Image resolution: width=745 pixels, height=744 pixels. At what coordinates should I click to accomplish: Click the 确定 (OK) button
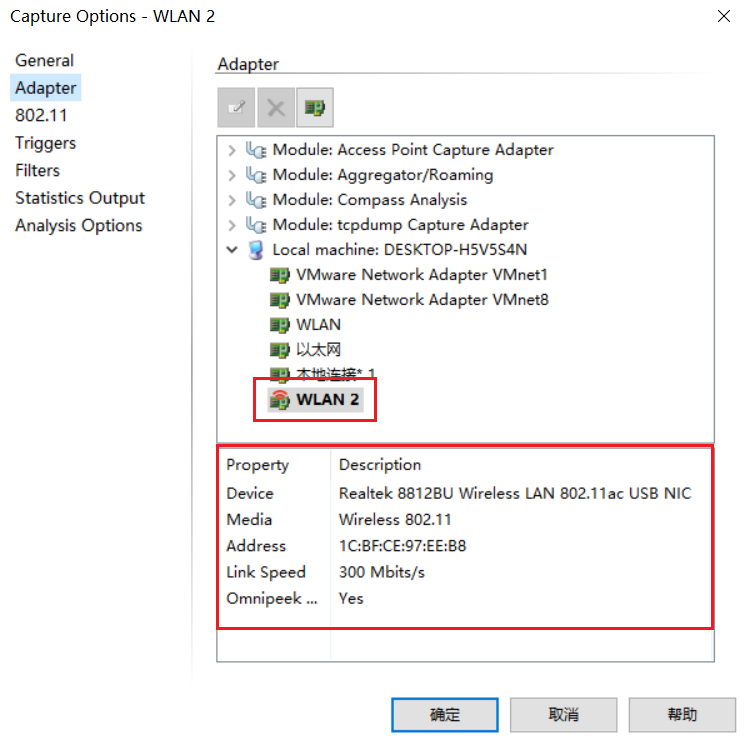(445, 715)
